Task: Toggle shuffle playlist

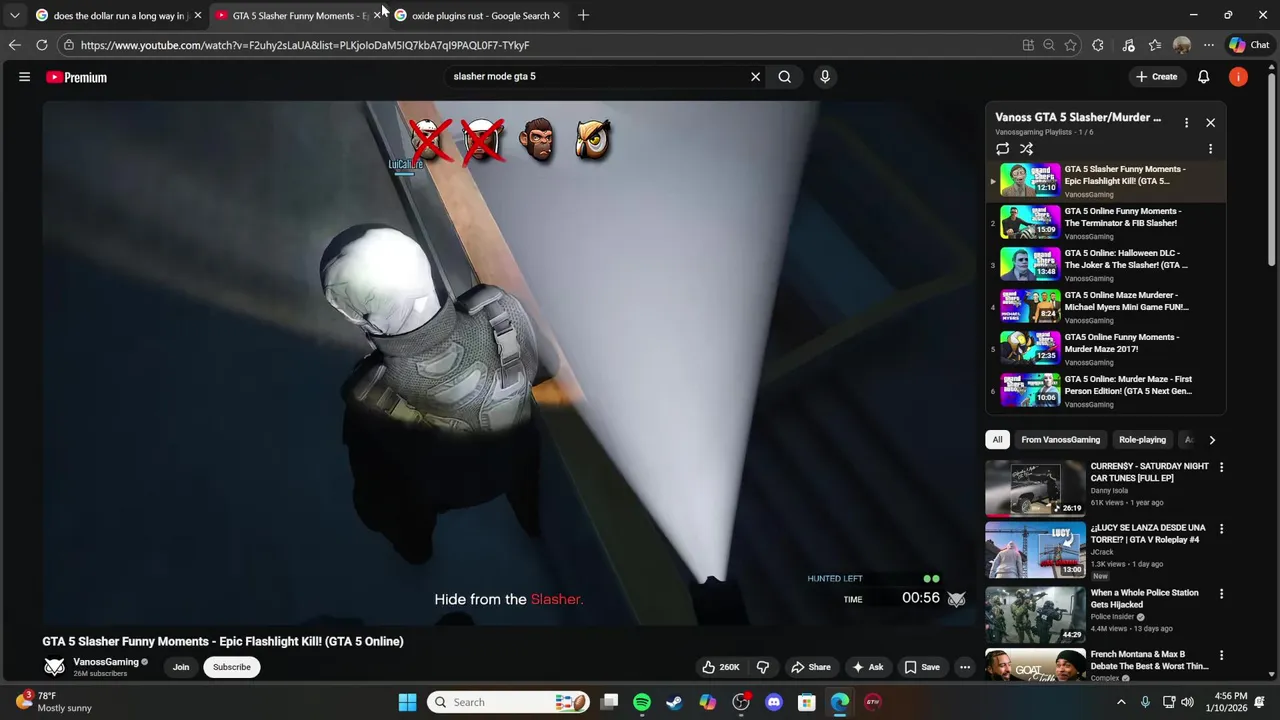Action: [1026, 149]
